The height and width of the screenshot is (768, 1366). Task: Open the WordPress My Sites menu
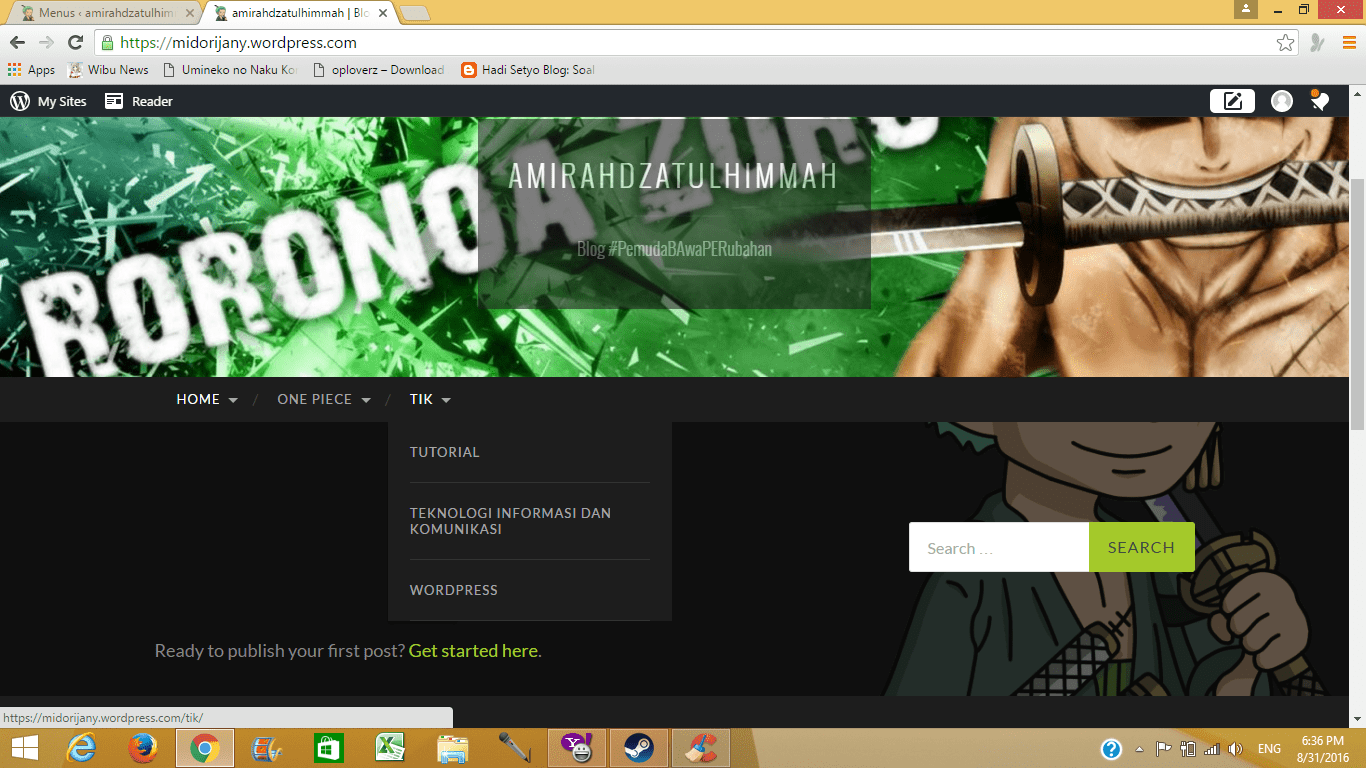pyautogui.click(x=48, y=101)
